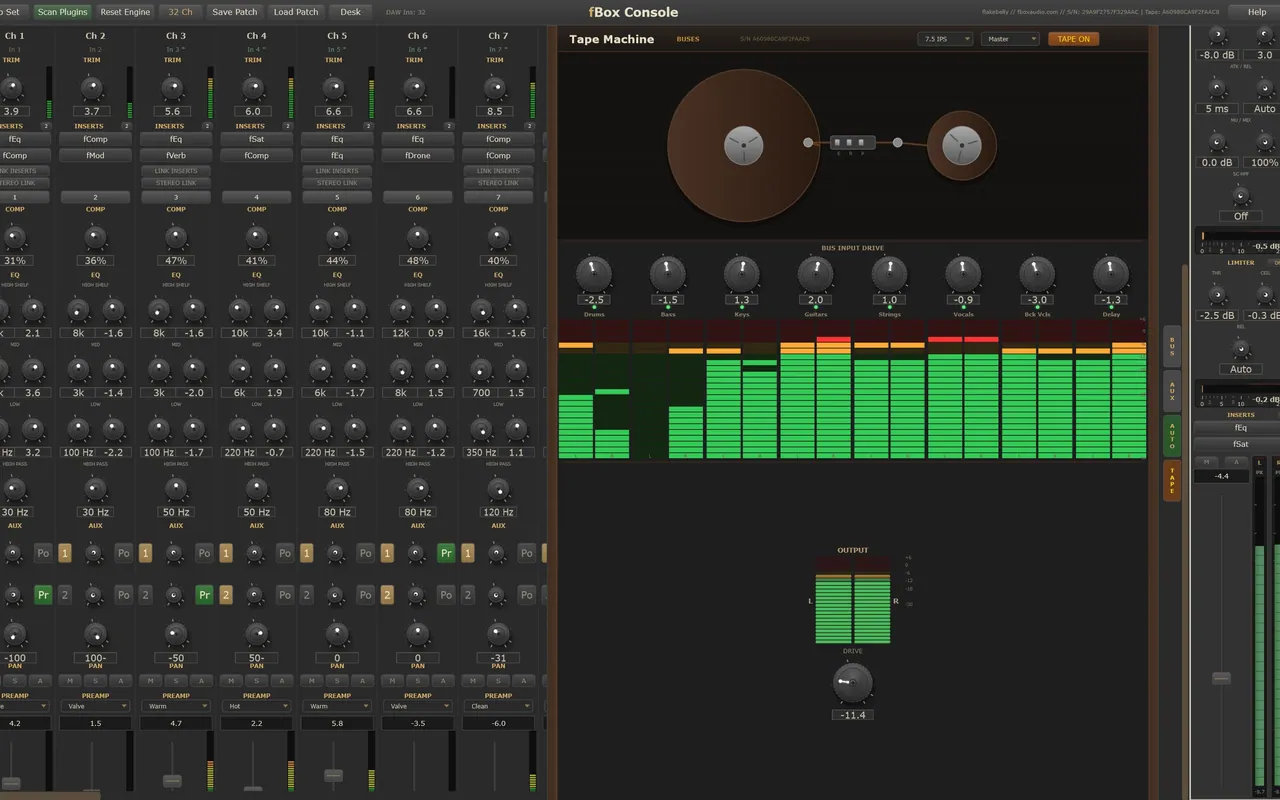Click the limiter REL knob reading Auto
The image size is (1280, 800).
[1241, 349]
